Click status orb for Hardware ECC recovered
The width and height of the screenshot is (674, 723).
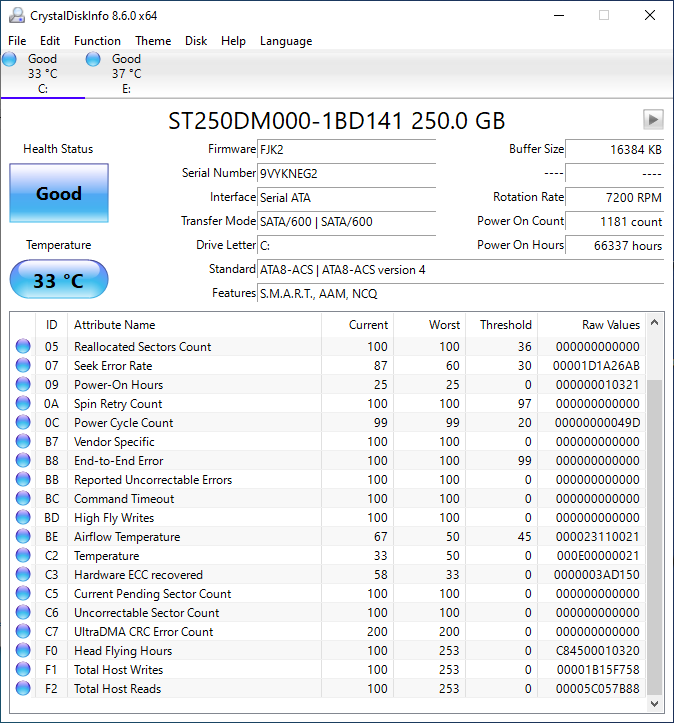[x=23, y=575]
